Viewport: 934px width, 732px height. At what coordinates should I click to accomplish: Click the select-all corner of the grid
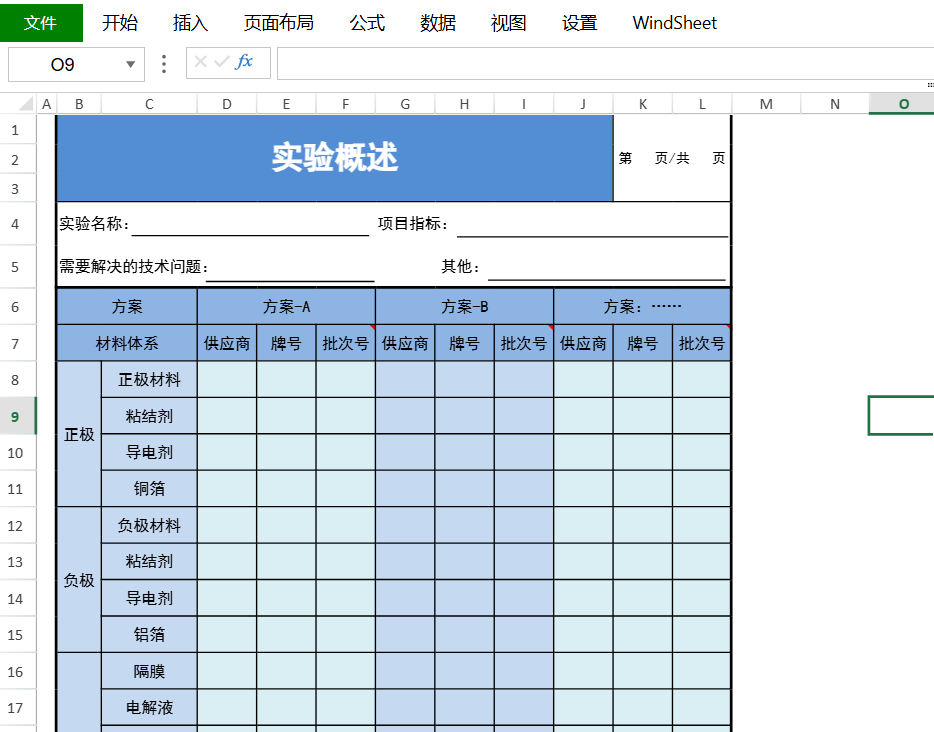point(18,104)
